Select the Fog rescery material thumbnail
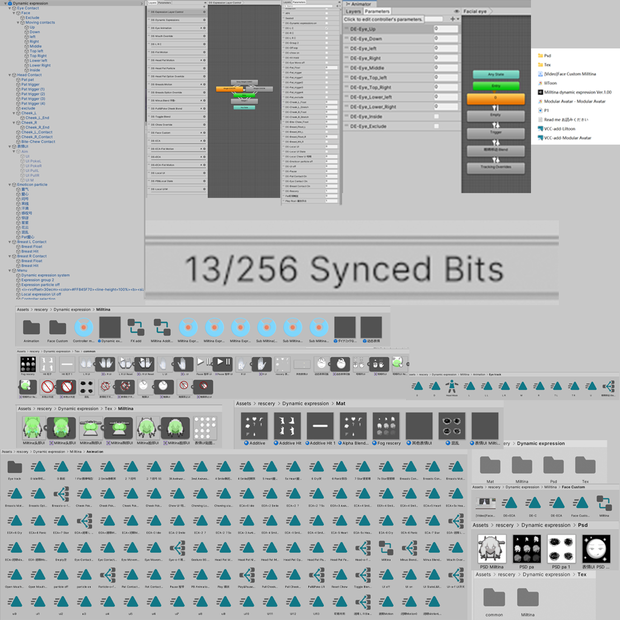Viewport: 620px width, 620px height. point(386,429)
